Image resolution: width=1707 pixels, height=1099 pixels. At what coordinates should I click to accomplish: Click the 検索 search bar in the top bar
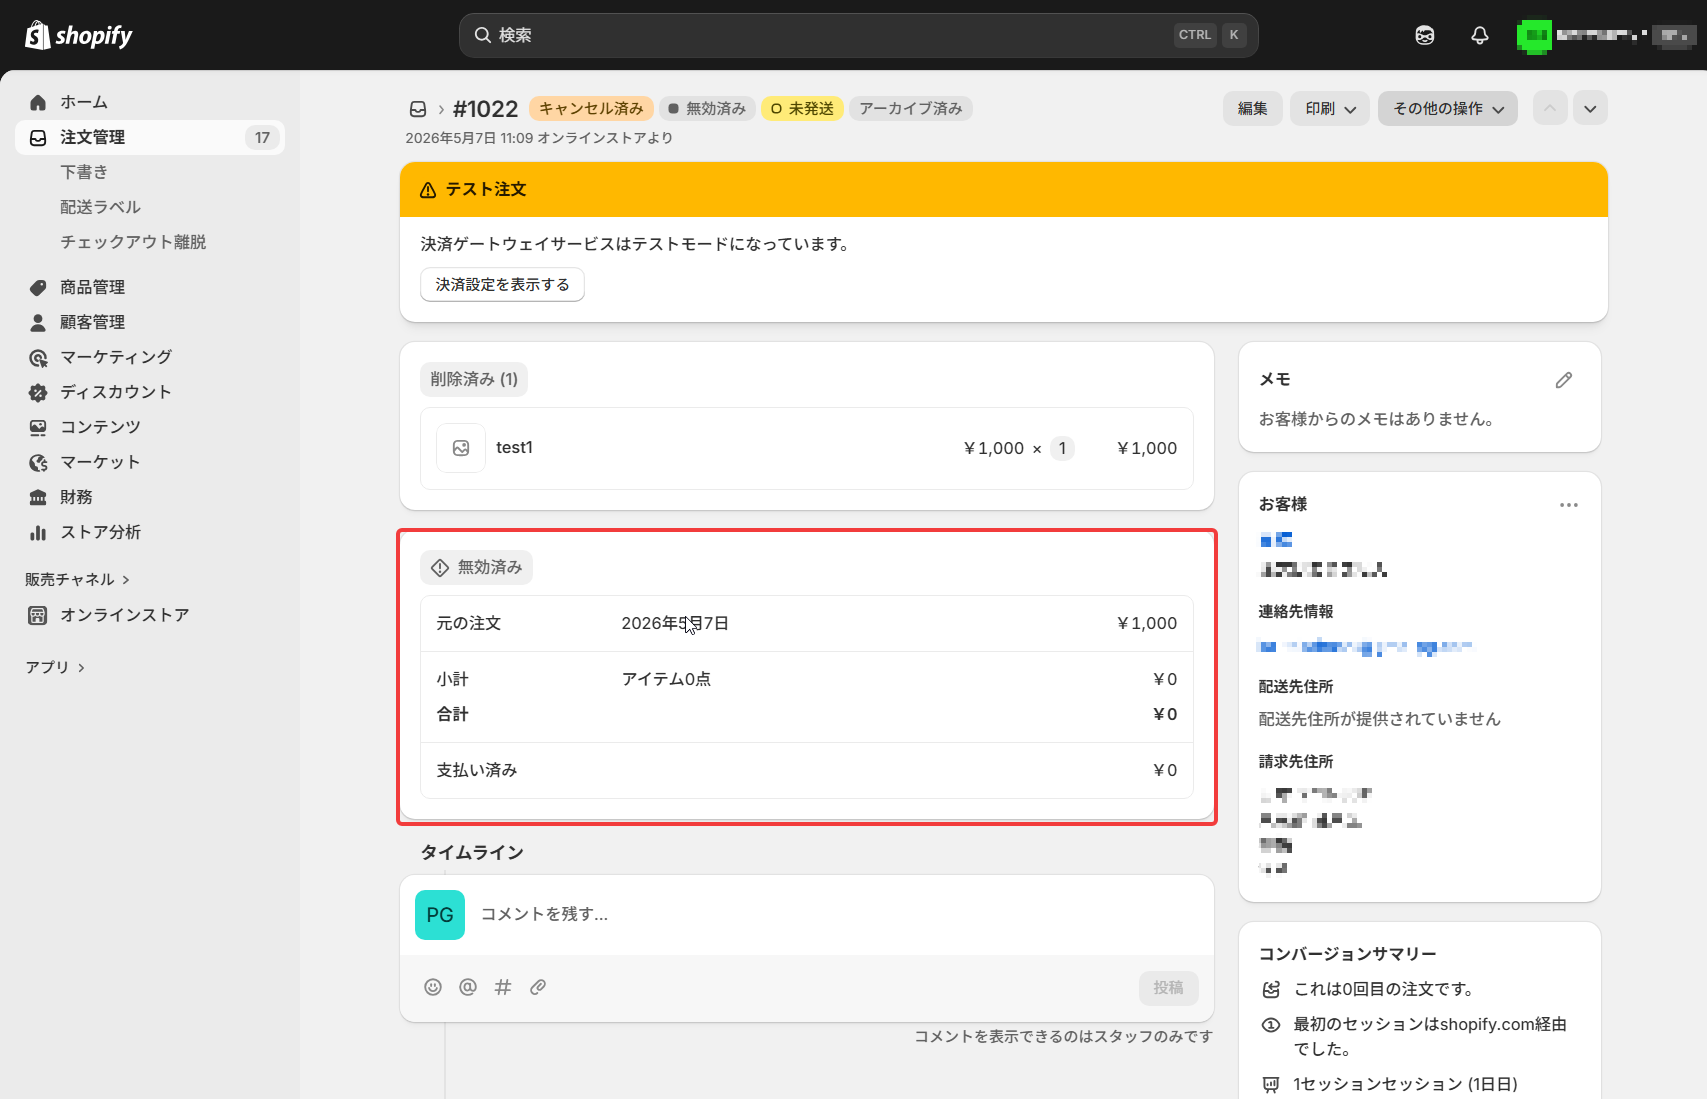858,35
